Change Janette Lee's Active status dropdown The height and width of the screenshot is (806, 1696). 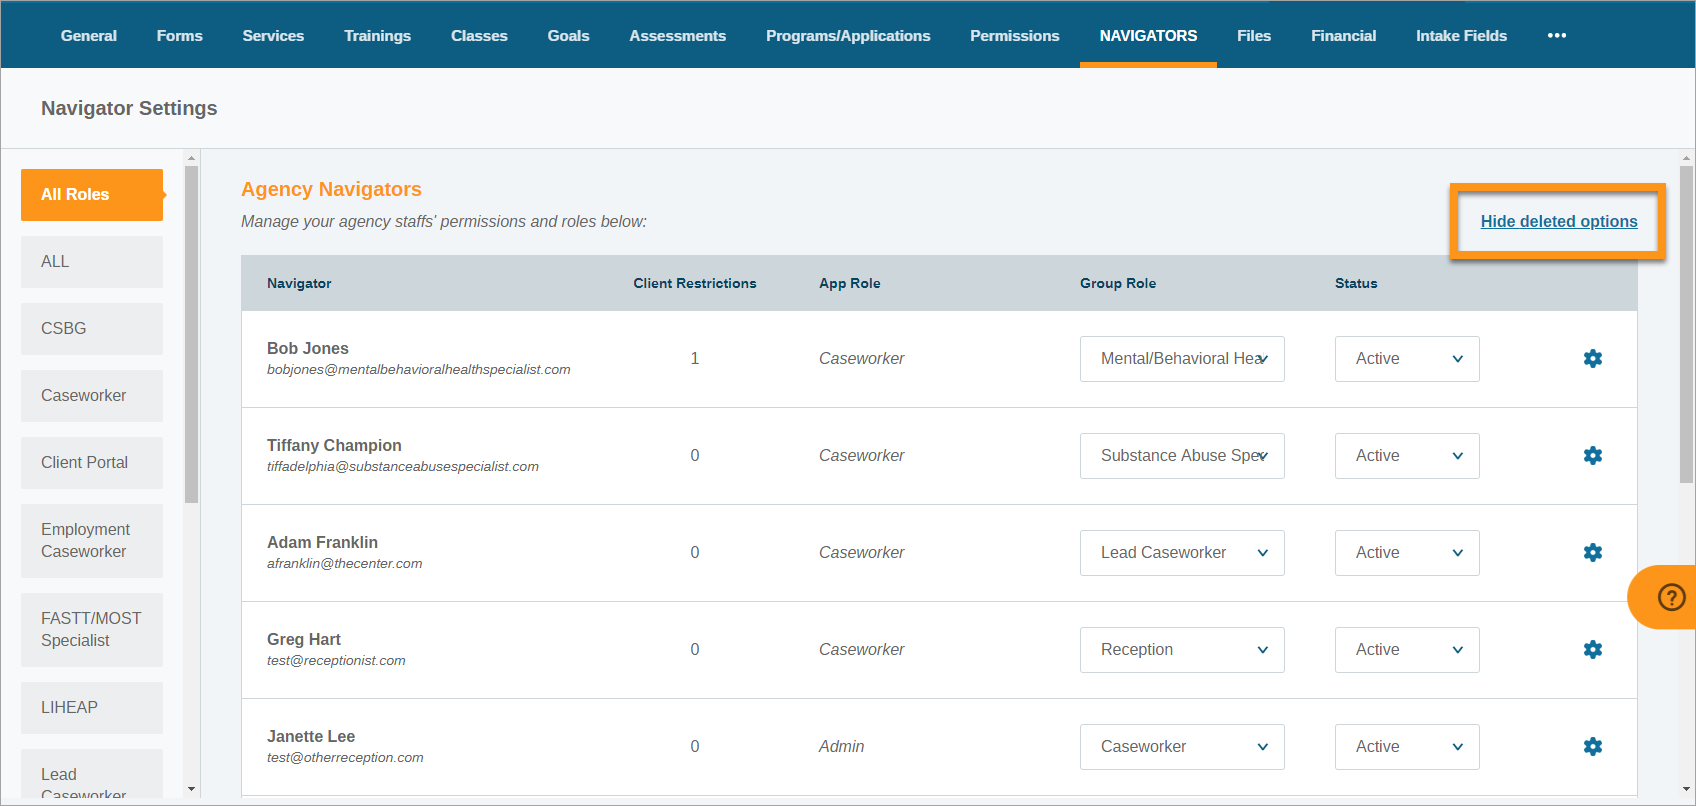1406,747
